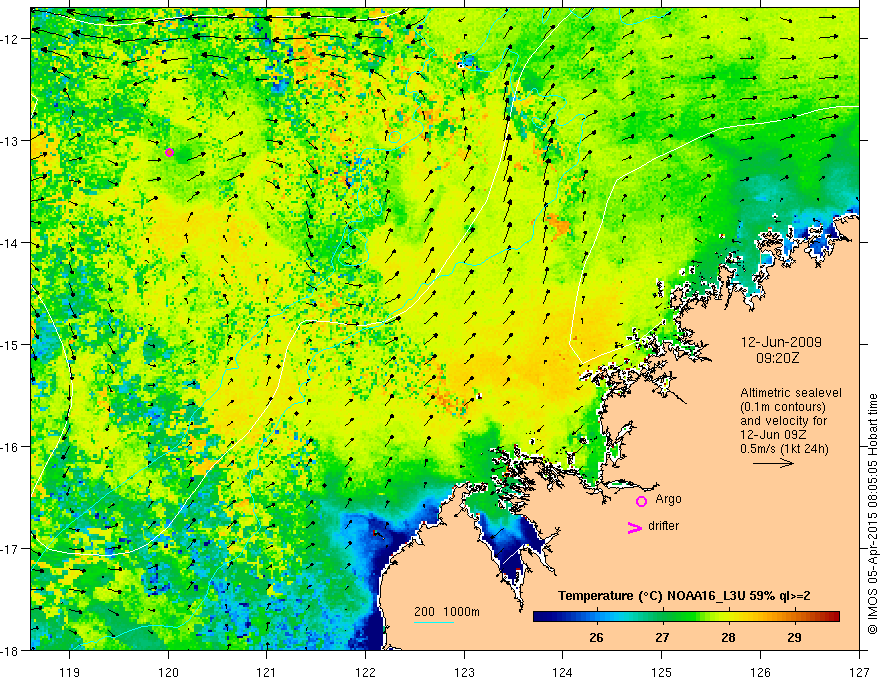This screenshot has height=680, width=880.
Task: Click the temperature color bar at 29
Action: coord(794,616)
